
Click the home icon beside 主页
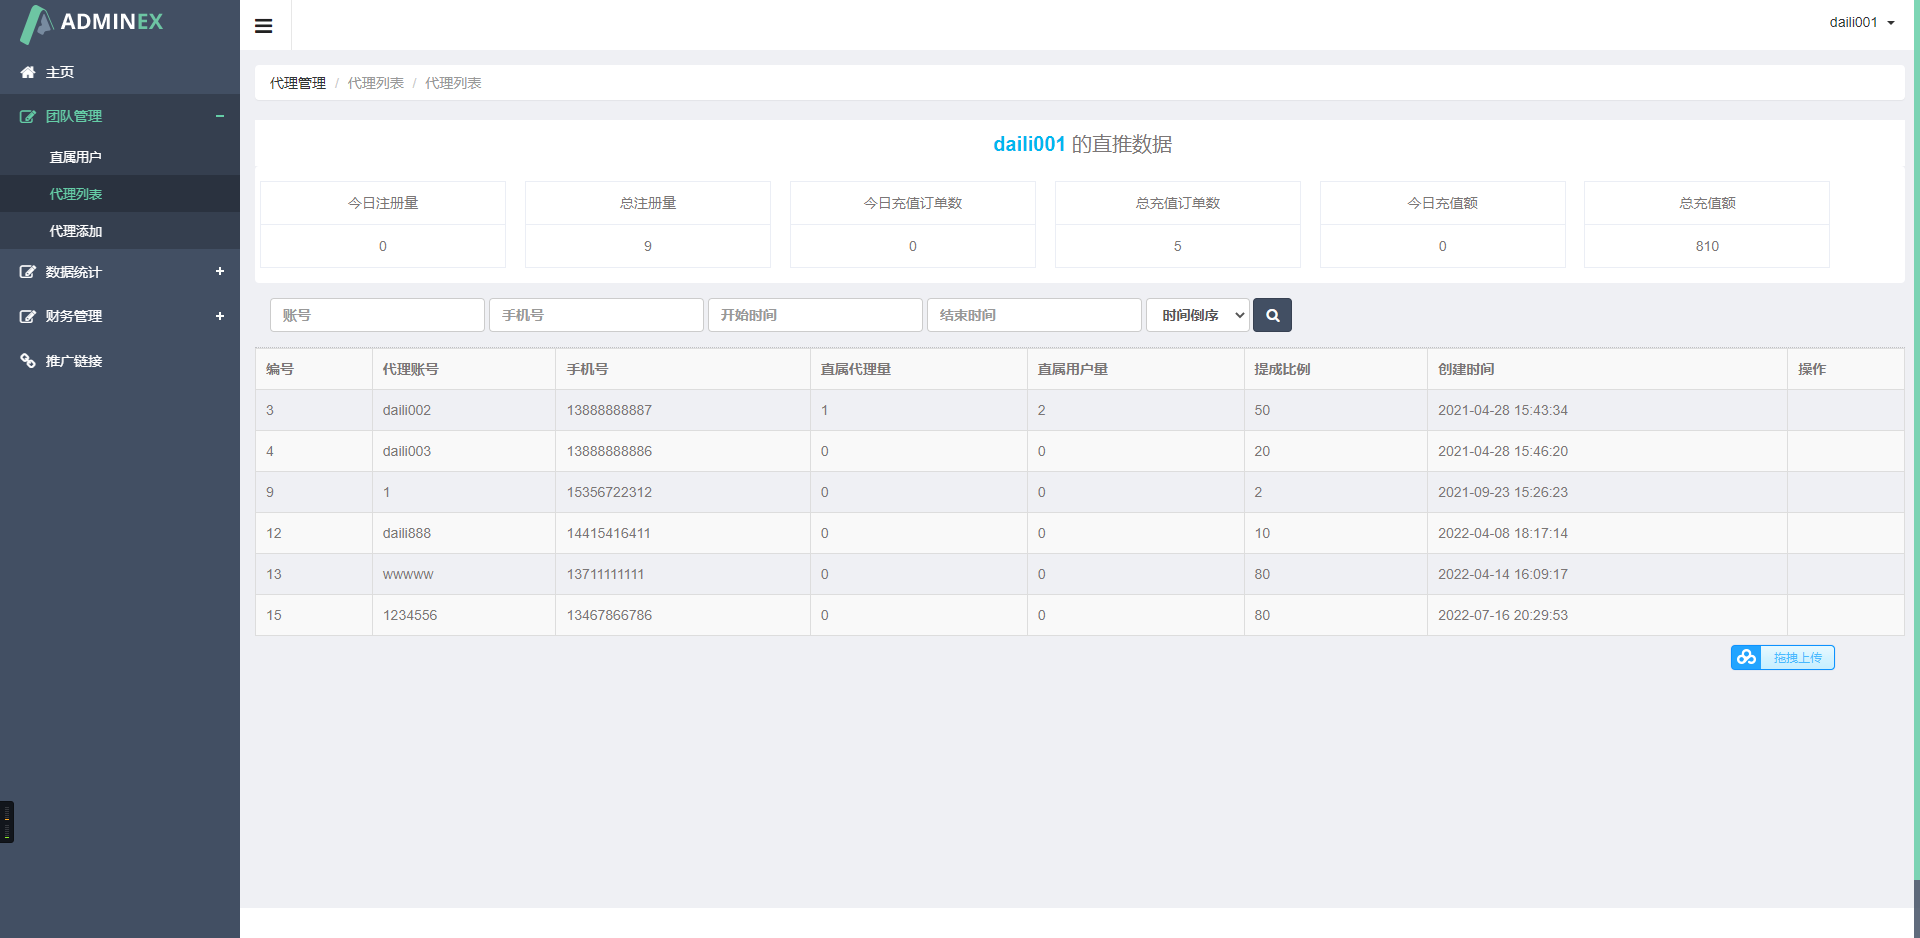(28, 72)
